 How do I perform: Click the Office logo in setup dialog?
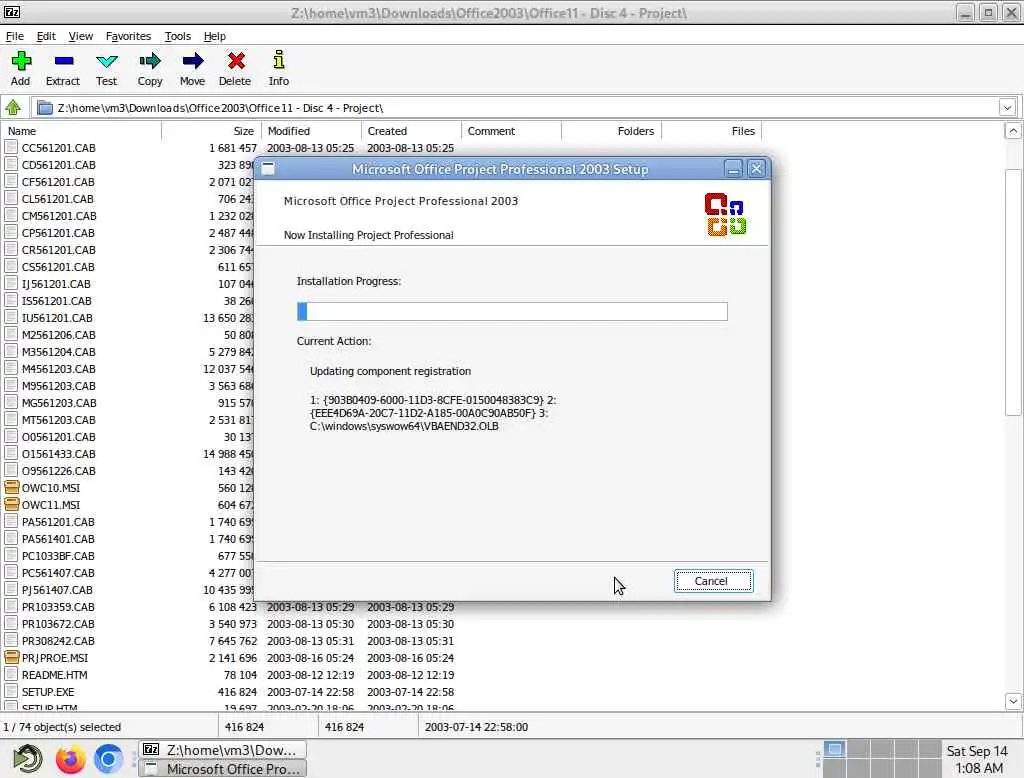coord(725,214)
